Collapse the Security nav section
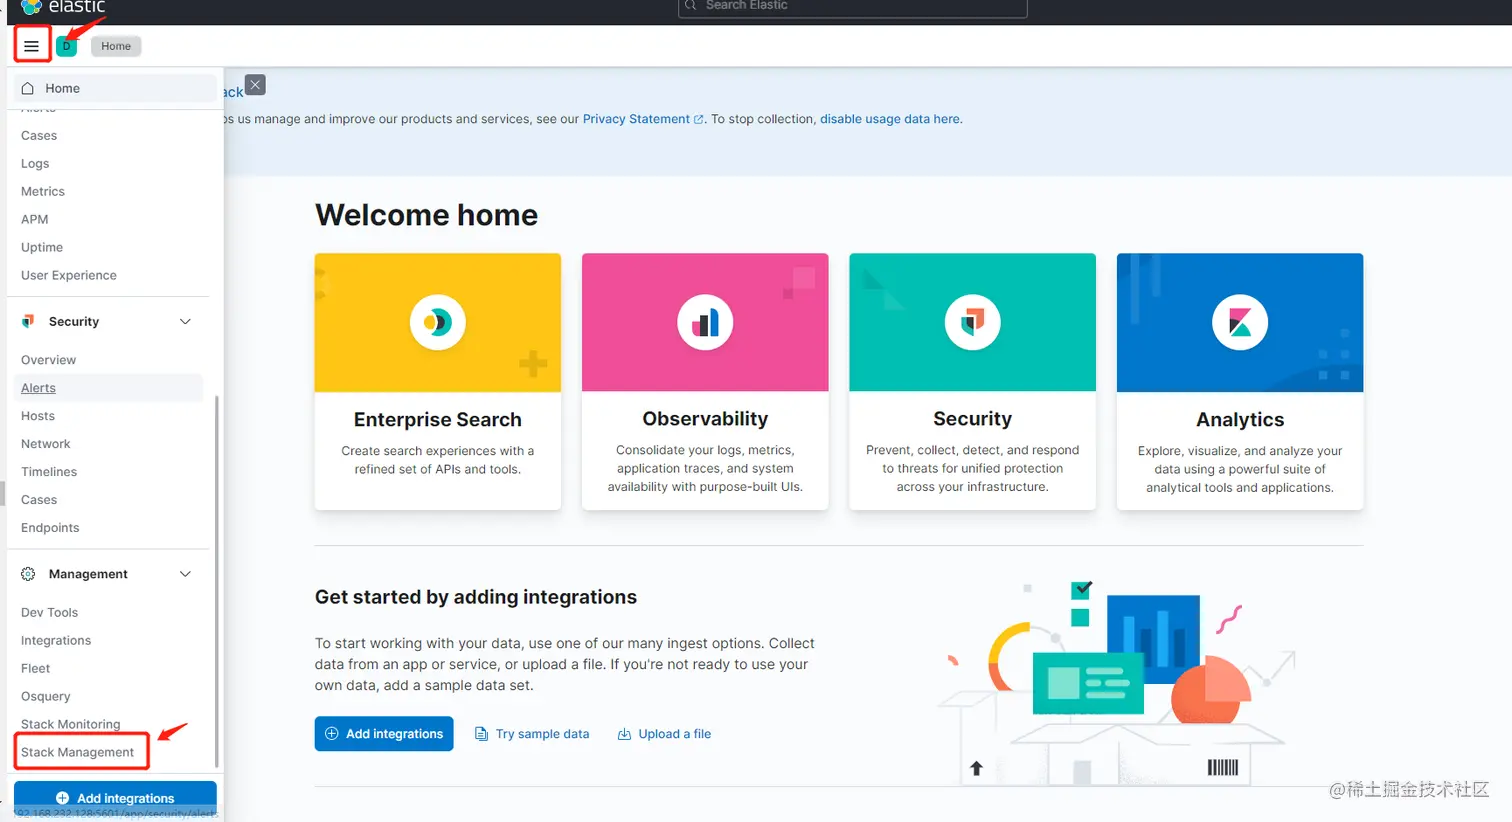This screenshot has height=822, width=1512. pos(185,321)
